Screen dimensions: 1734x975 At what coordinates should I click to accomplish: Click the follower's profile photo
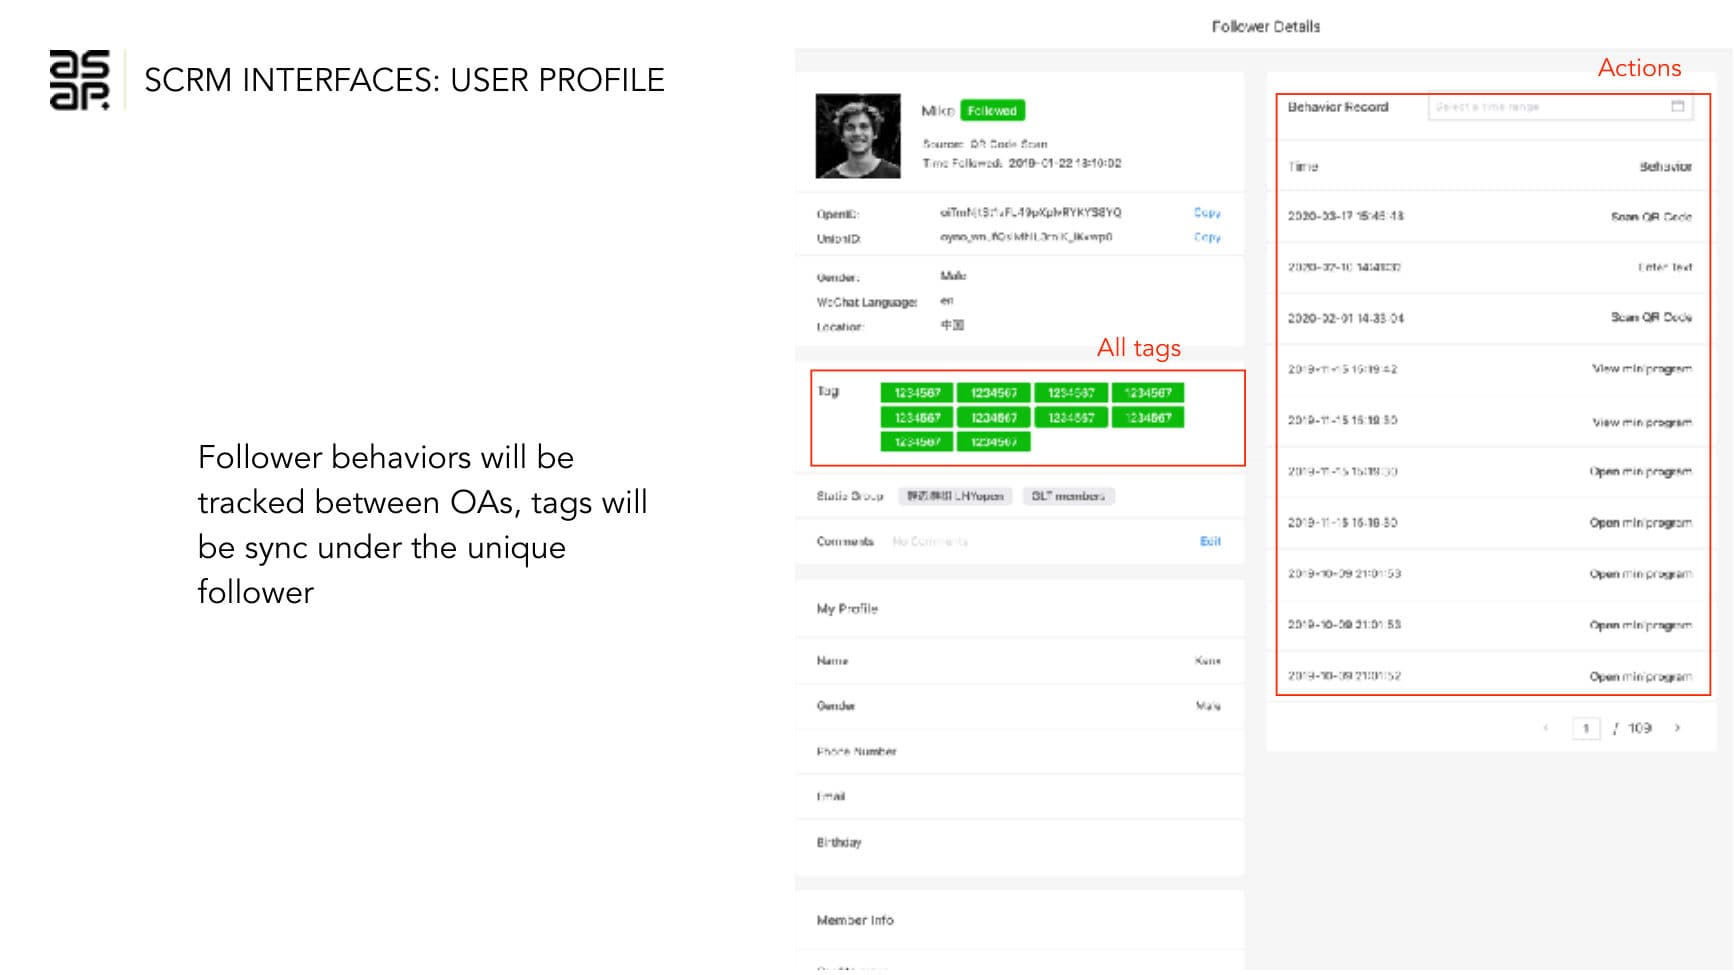(x=857, y=136)
